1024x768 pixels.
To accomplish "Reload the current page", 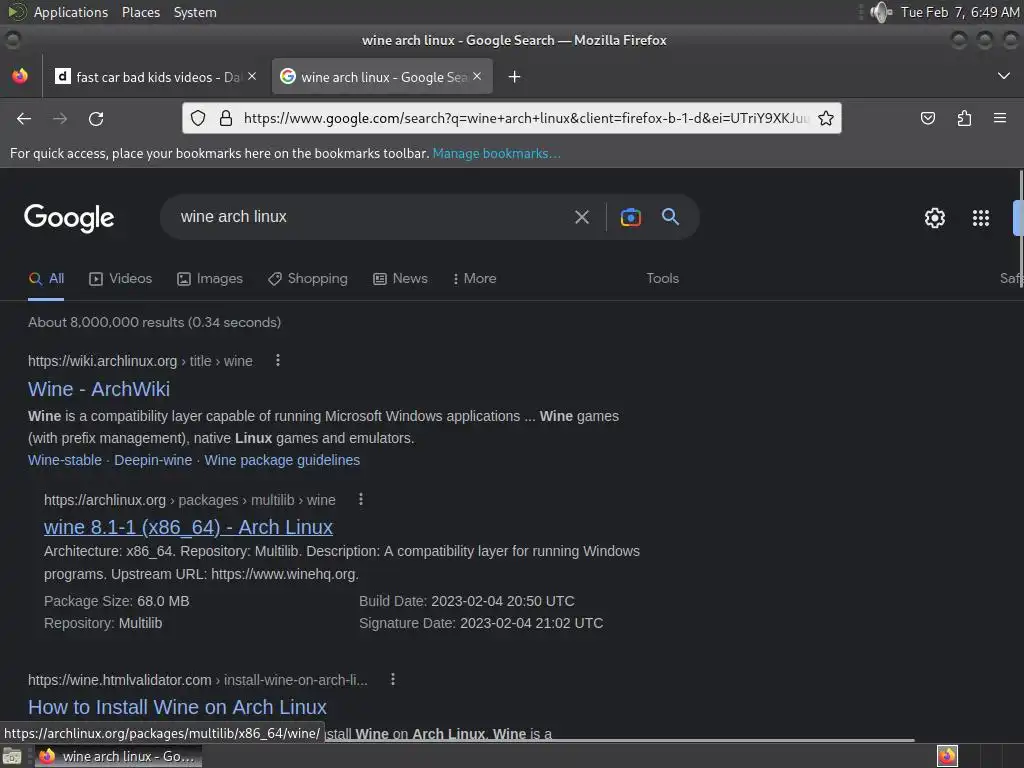I will 96,118.
